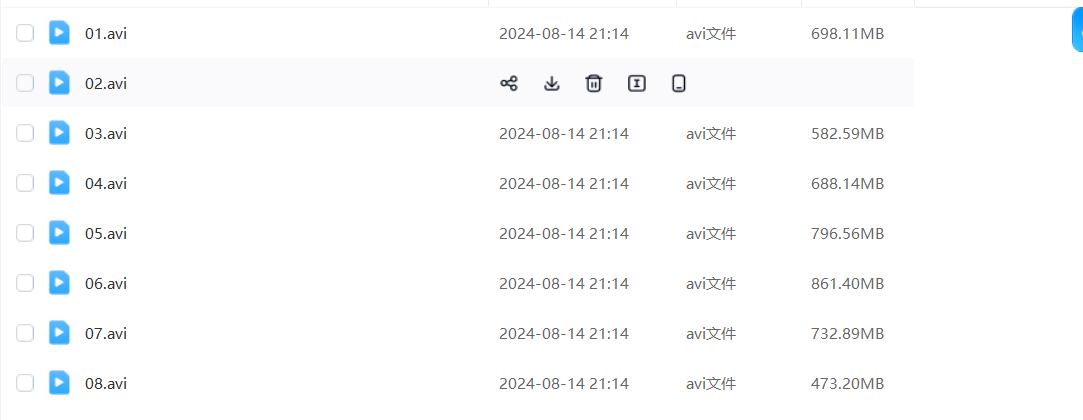Click the 698.11MB size of 01.avi
Image resolution: width=1083 pixels, height=420 pixels.
pyautogui.click(x=847, y=33)
